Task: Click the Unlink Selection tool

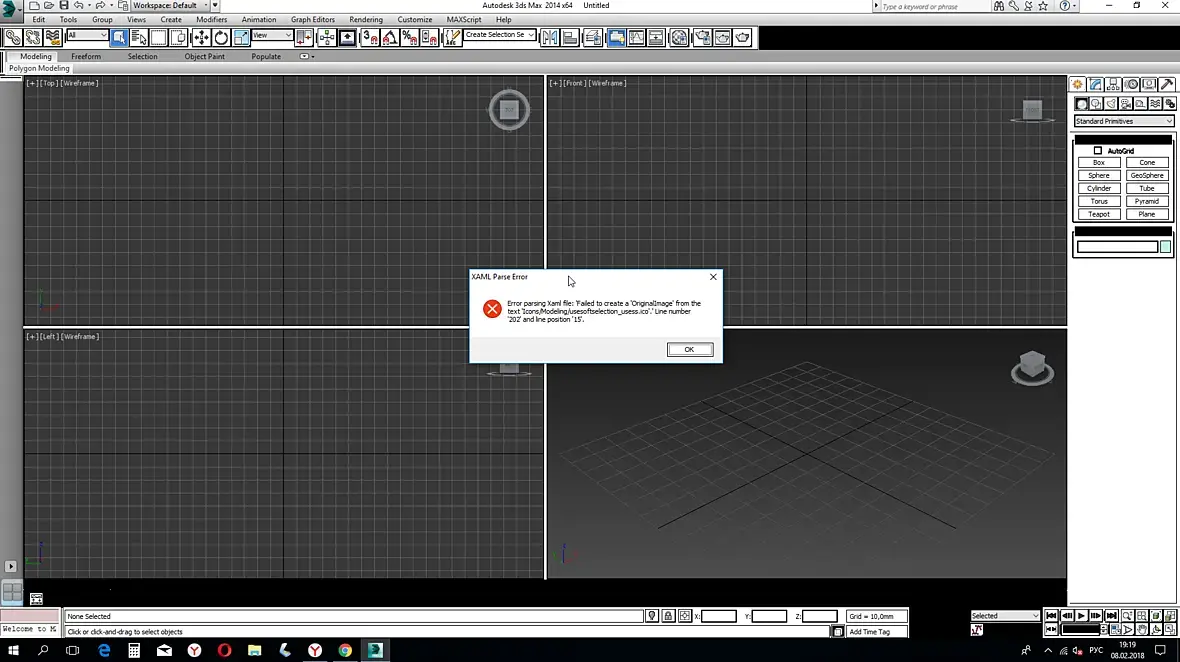Action: point(32,38)
